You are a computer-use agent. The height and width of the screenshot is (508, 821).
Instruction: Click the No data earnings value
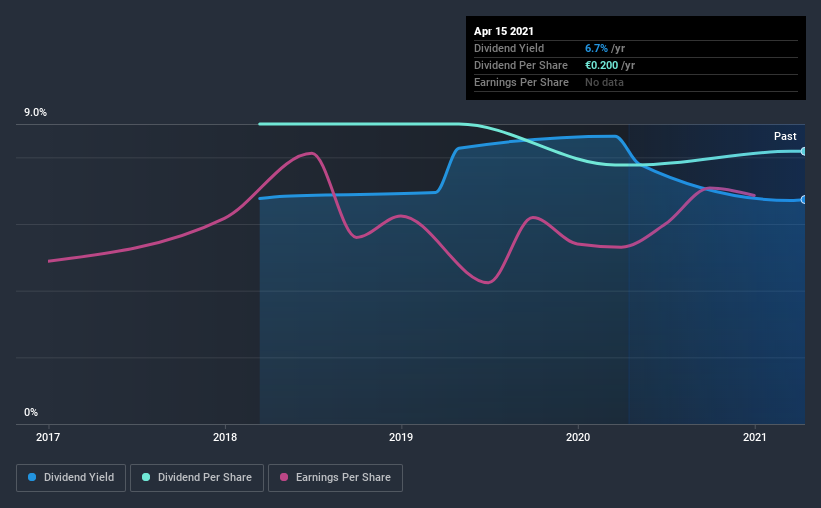pyautogui.click(x=604, y=82)
